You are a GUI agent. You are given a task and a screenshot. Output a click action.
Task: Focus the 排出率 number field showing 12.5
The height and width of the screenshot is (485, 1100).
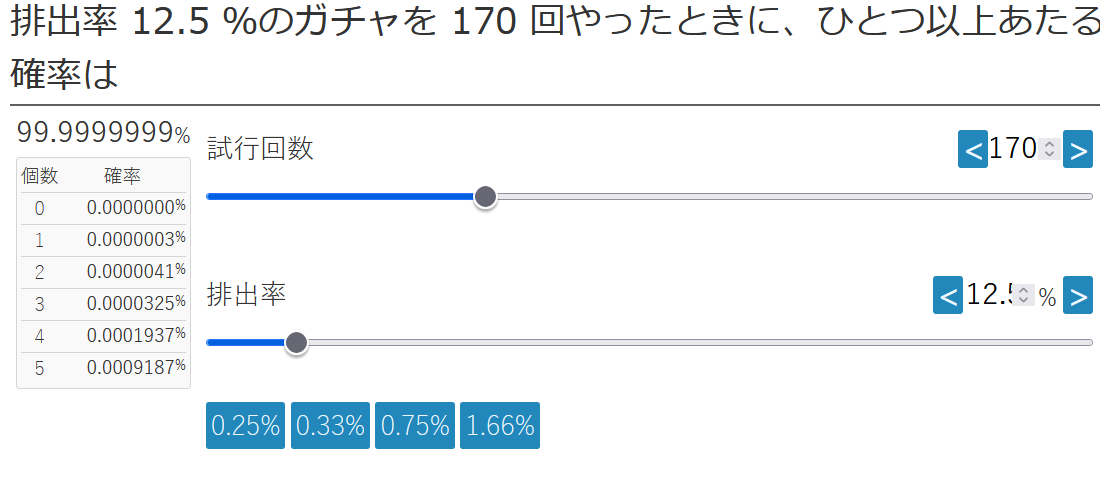click(x=989, y=296)
